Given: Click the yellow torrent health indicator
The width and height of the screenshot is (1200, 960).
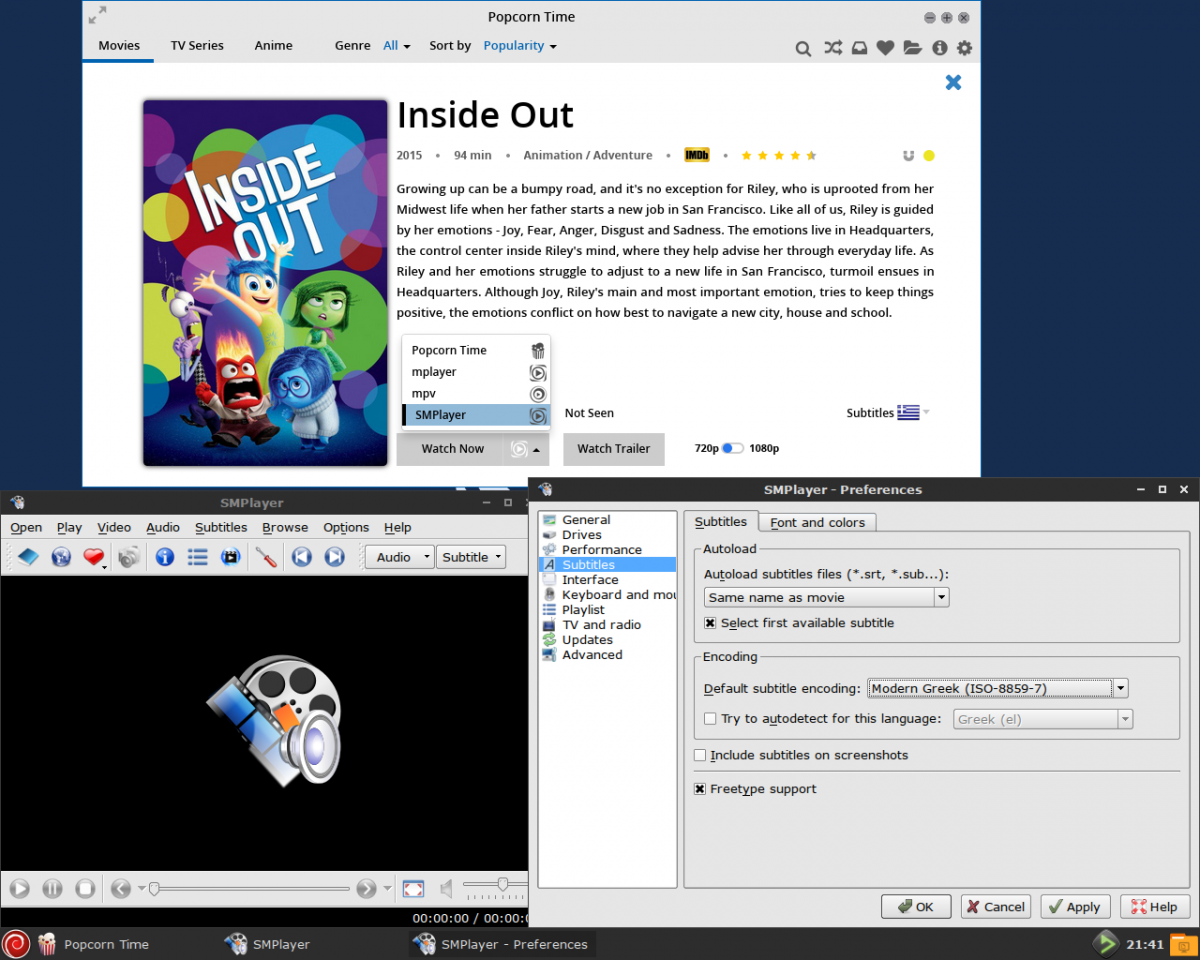Looking at the screenshot, I should (x=929, y=155).
